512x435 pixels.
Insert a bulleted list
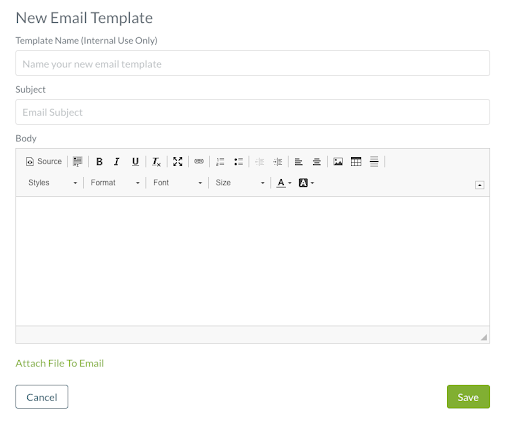pyautogui.click(x=238, y=162)
